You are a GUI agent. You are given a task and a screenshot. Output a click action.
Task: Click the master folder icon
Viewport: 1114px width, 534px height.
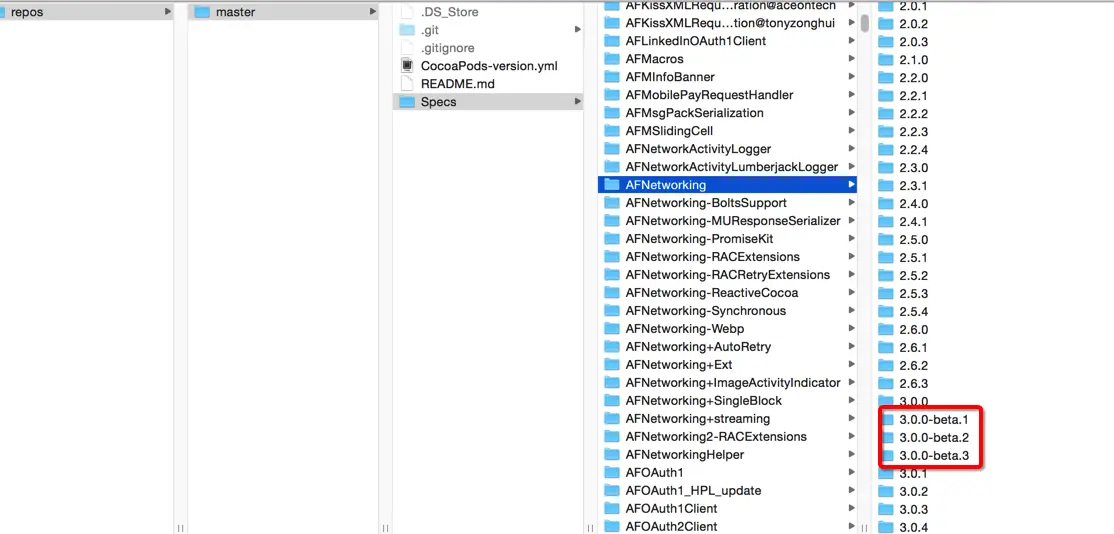pos(202,12)
